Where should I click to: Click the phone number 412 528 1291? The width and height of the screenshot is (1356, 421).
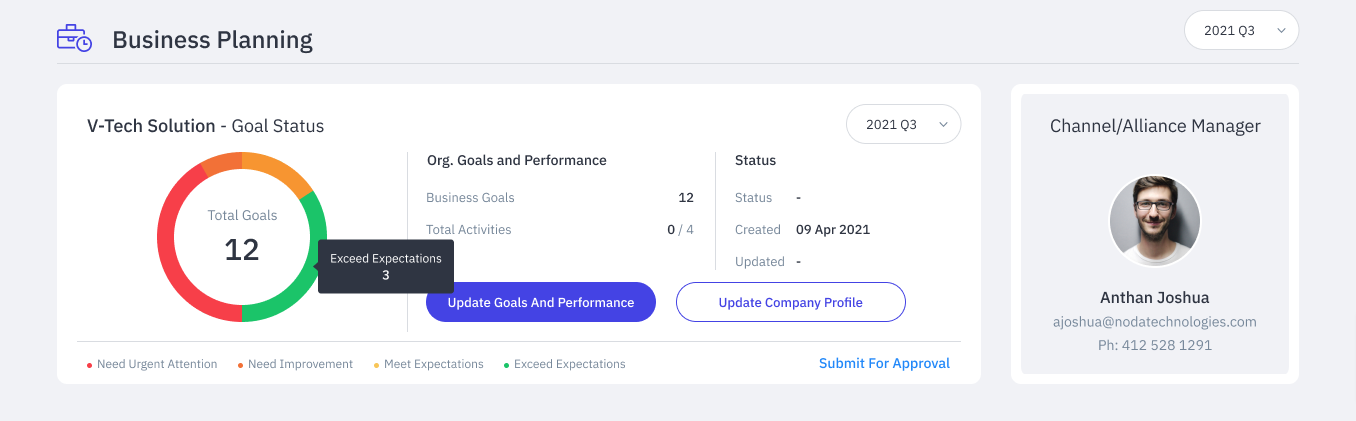1155,345
